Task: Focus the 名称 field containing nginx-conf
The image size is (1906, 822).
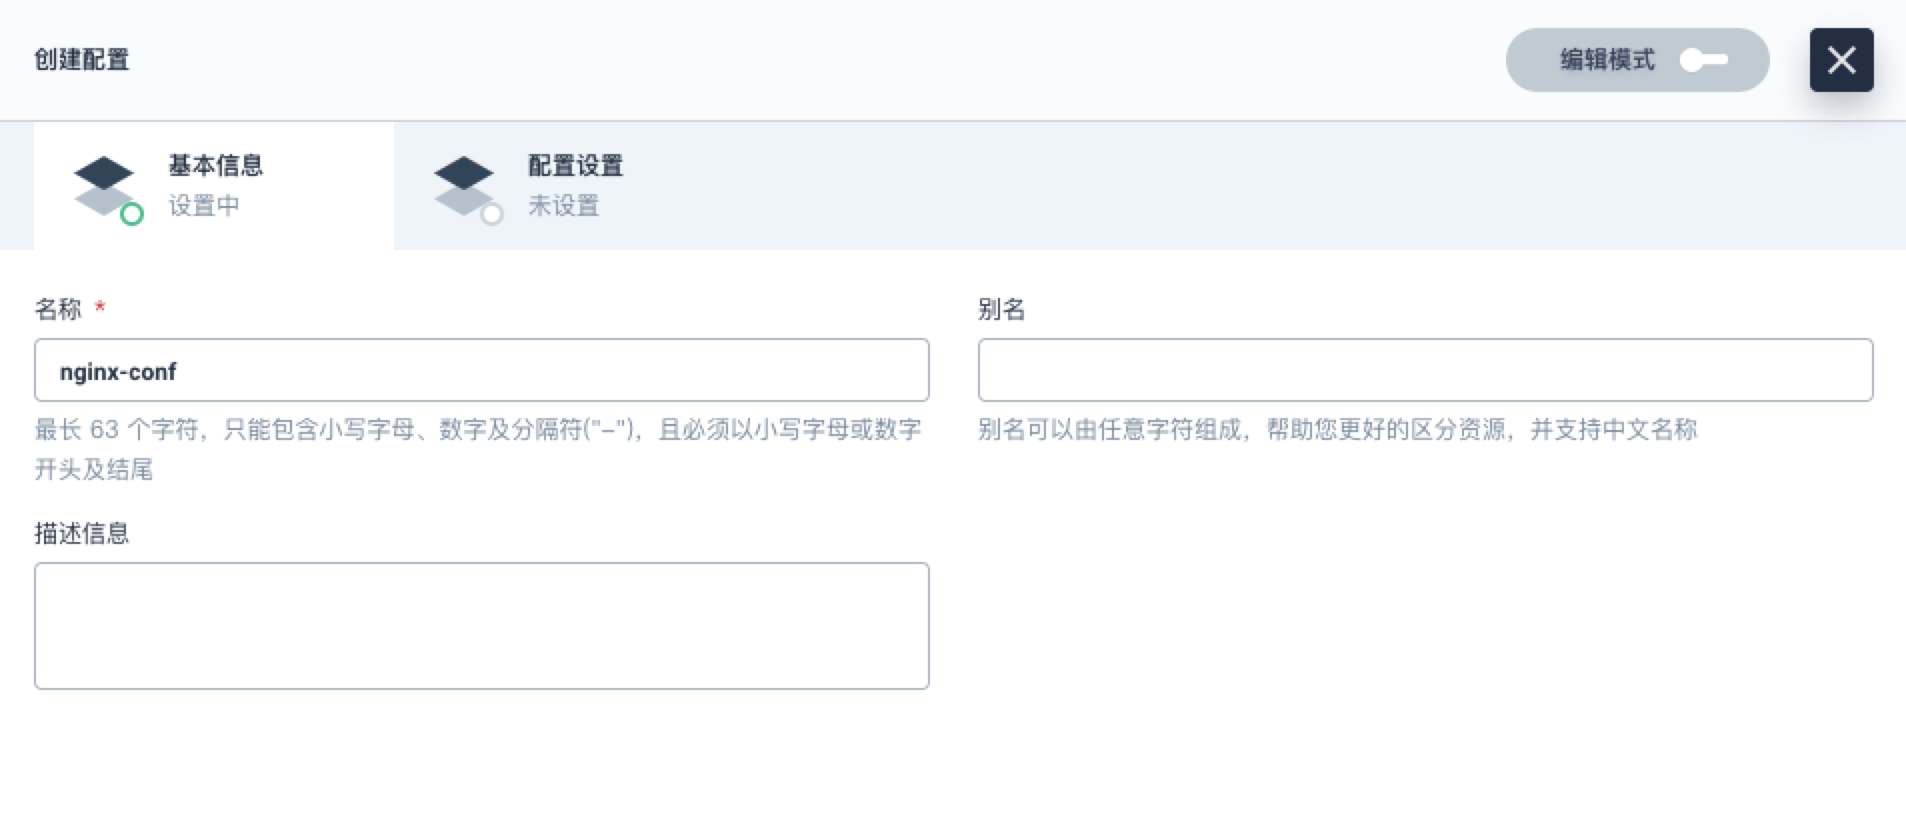Action: point(482,370)
